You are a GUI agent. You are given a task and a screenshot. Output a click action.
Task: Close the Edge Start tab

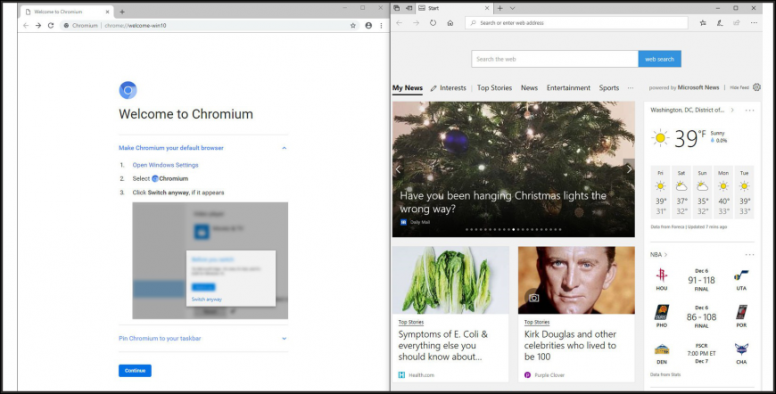click(x=487, y=8)
